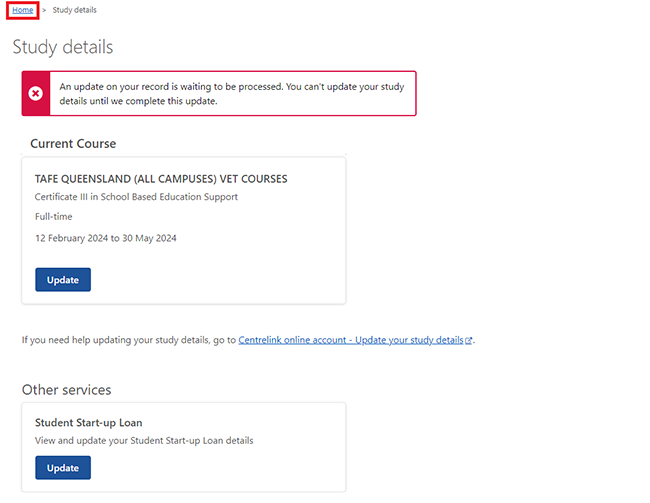Click the Study details page heading
650x503 pixels.
tap(63, 47)
